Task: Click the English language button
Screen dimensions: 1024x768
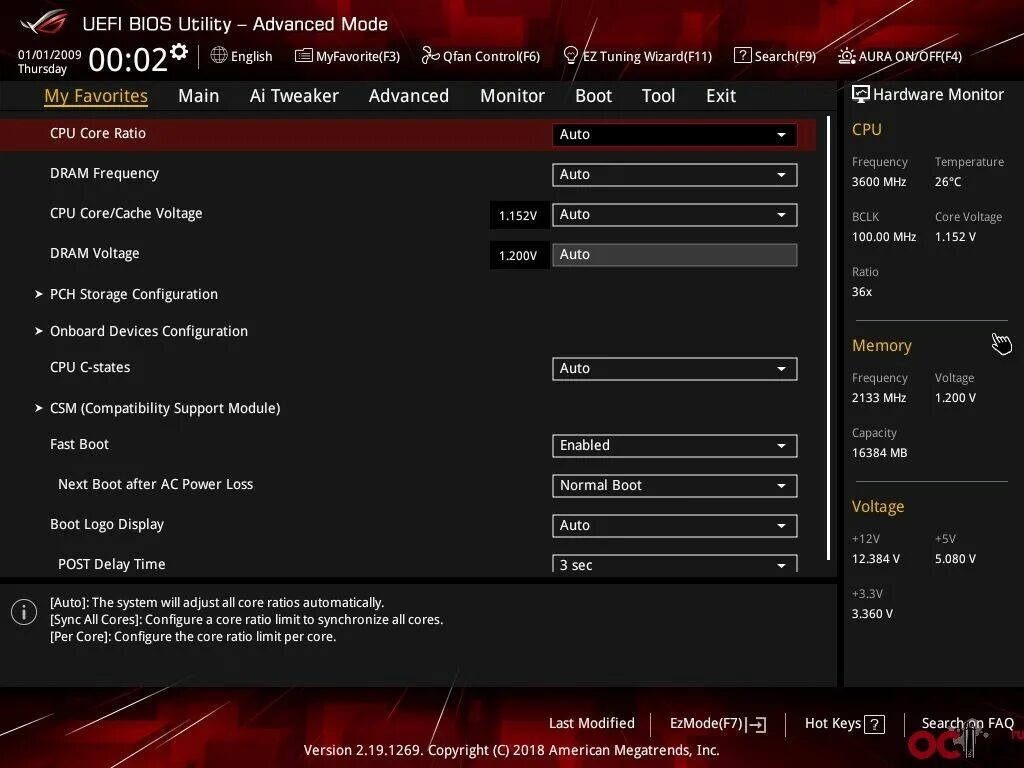Action: coord(242,56)
